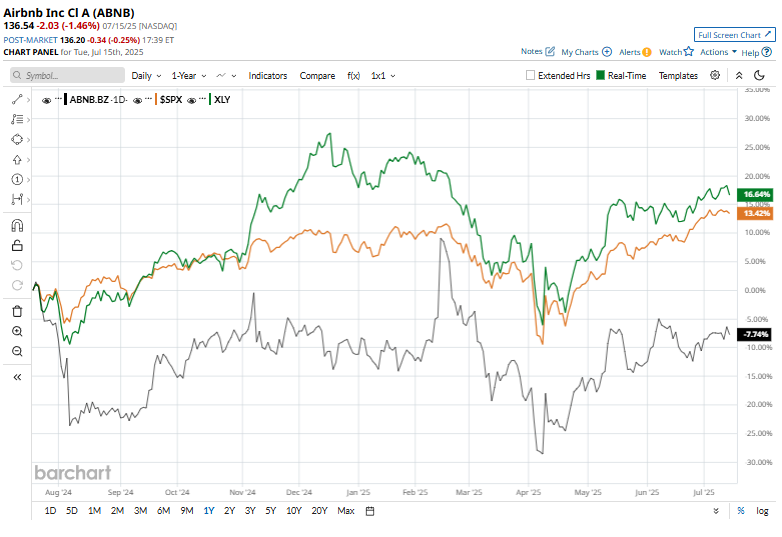Click the 13.42% SPX value label
This screenshot has width=782, height=537.
click(757, 213)
